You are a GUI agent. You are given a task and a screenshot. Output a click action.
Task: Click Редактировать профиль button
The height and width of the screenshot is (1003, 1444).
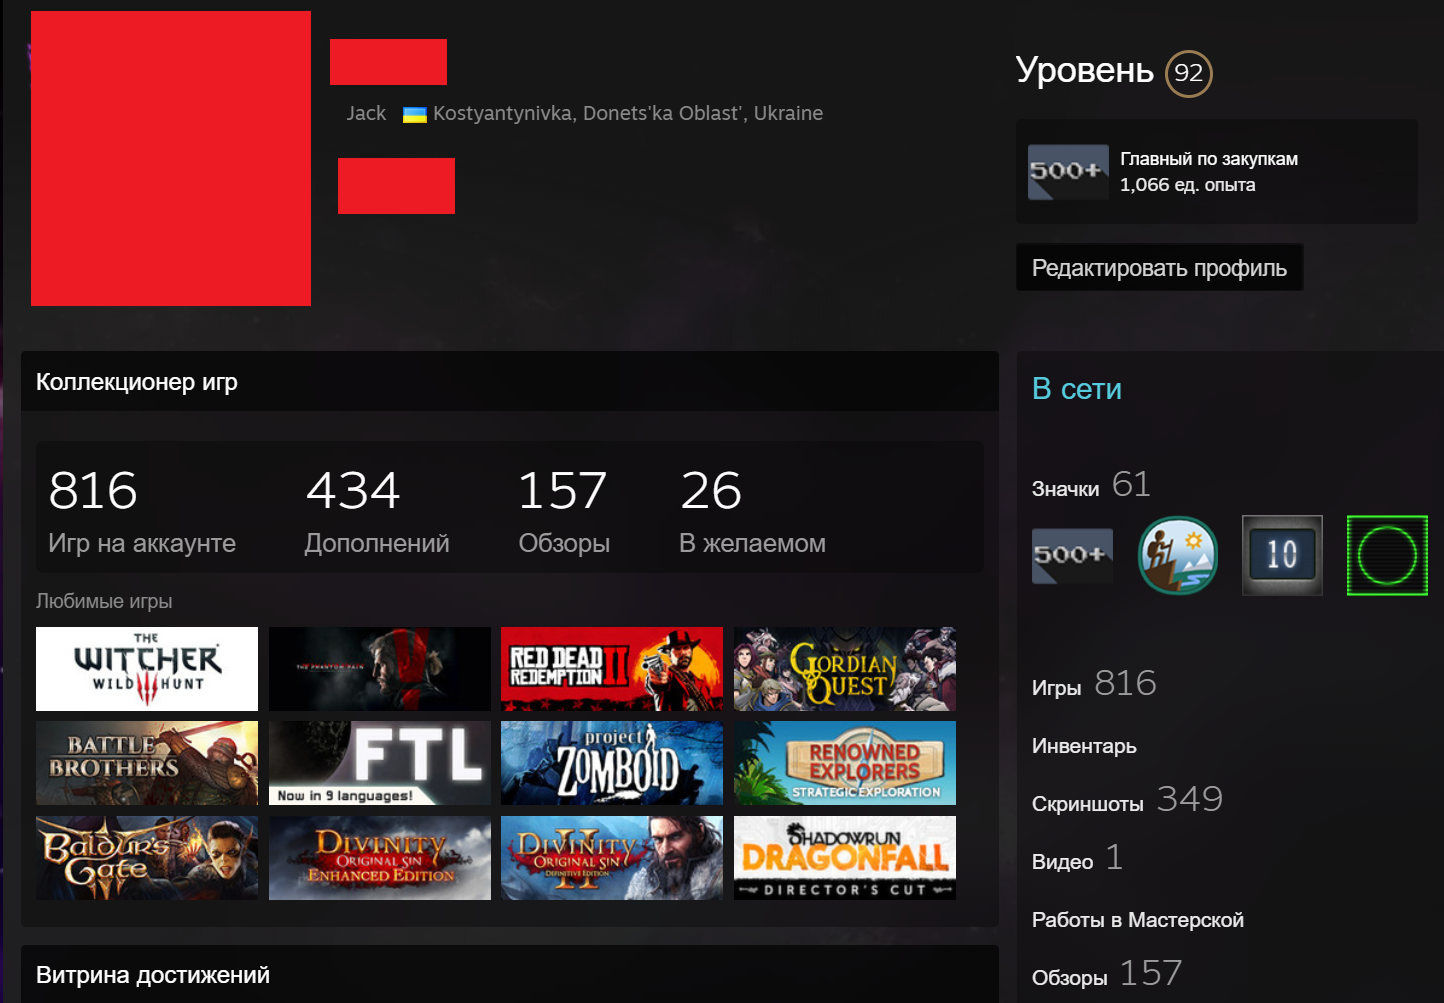[x=1160, y=268]
